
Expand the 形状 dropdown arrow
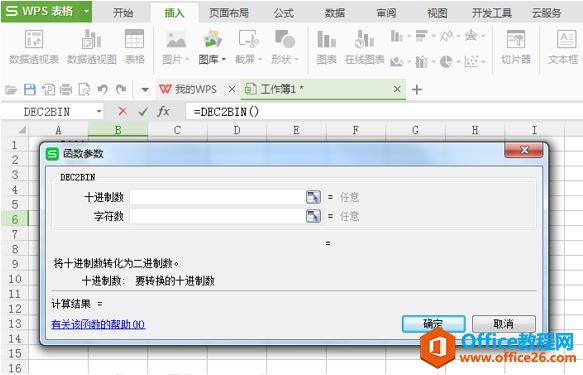(x=296, y=59)
